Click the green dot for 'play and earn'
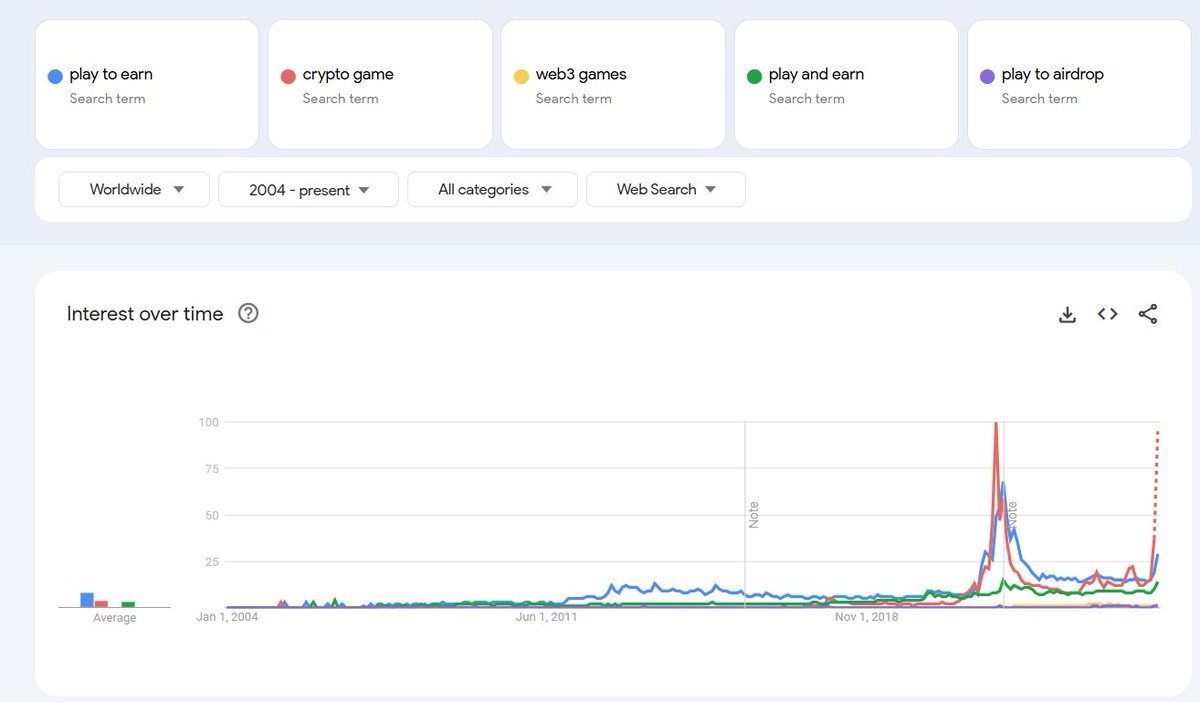The width and height of the screenshot is (1200, 702). (752, 74)
